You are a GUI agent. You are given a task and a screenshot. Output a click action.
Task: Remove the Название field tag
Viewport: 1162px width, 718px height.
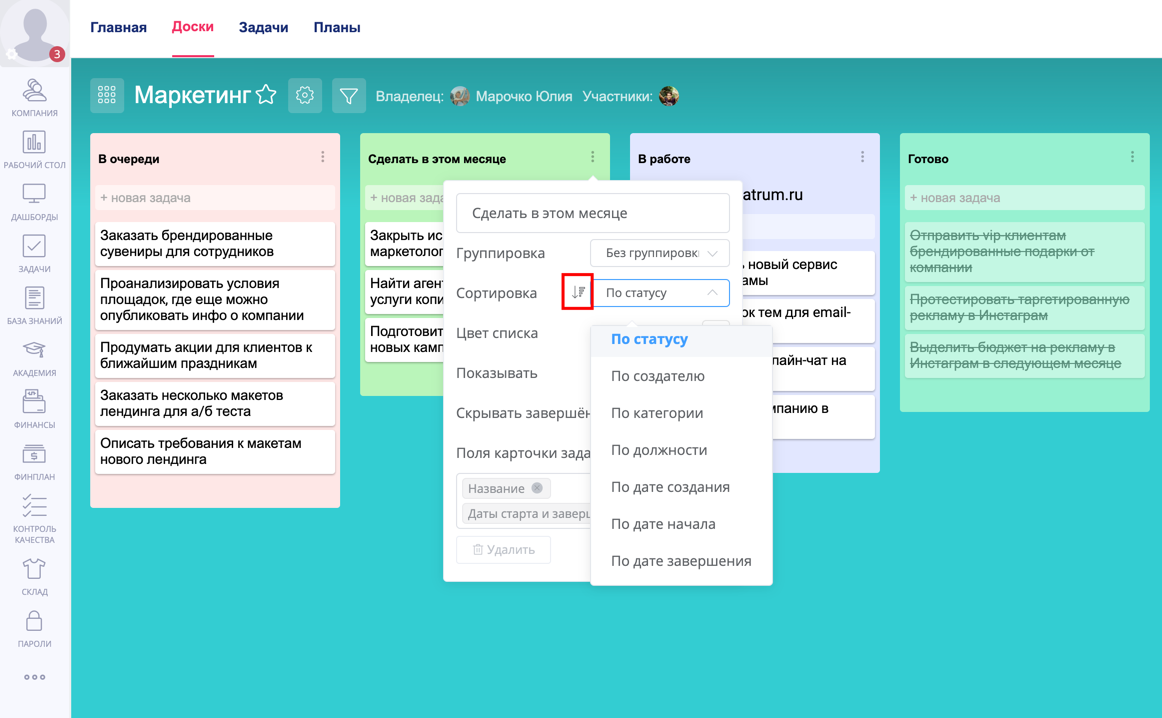click(x=537, y=488)
